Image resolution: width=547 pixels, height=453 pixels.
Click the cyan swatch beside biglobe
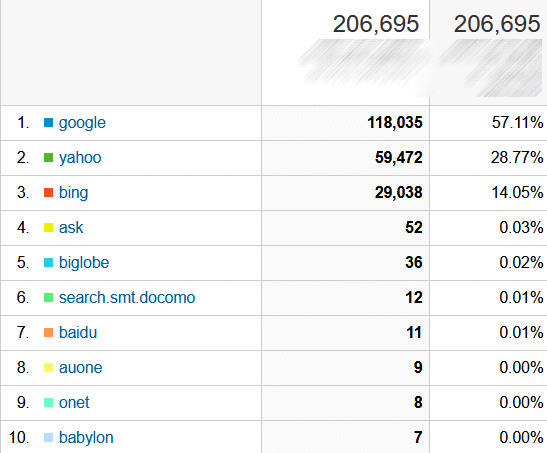coord(48,263)
